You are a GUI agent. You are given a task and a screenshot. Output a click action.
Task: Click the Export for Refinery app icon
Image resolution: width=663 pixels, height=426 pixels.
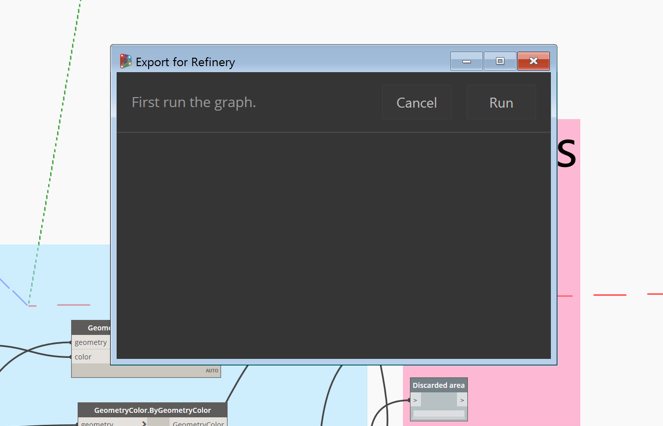(126, 61)
